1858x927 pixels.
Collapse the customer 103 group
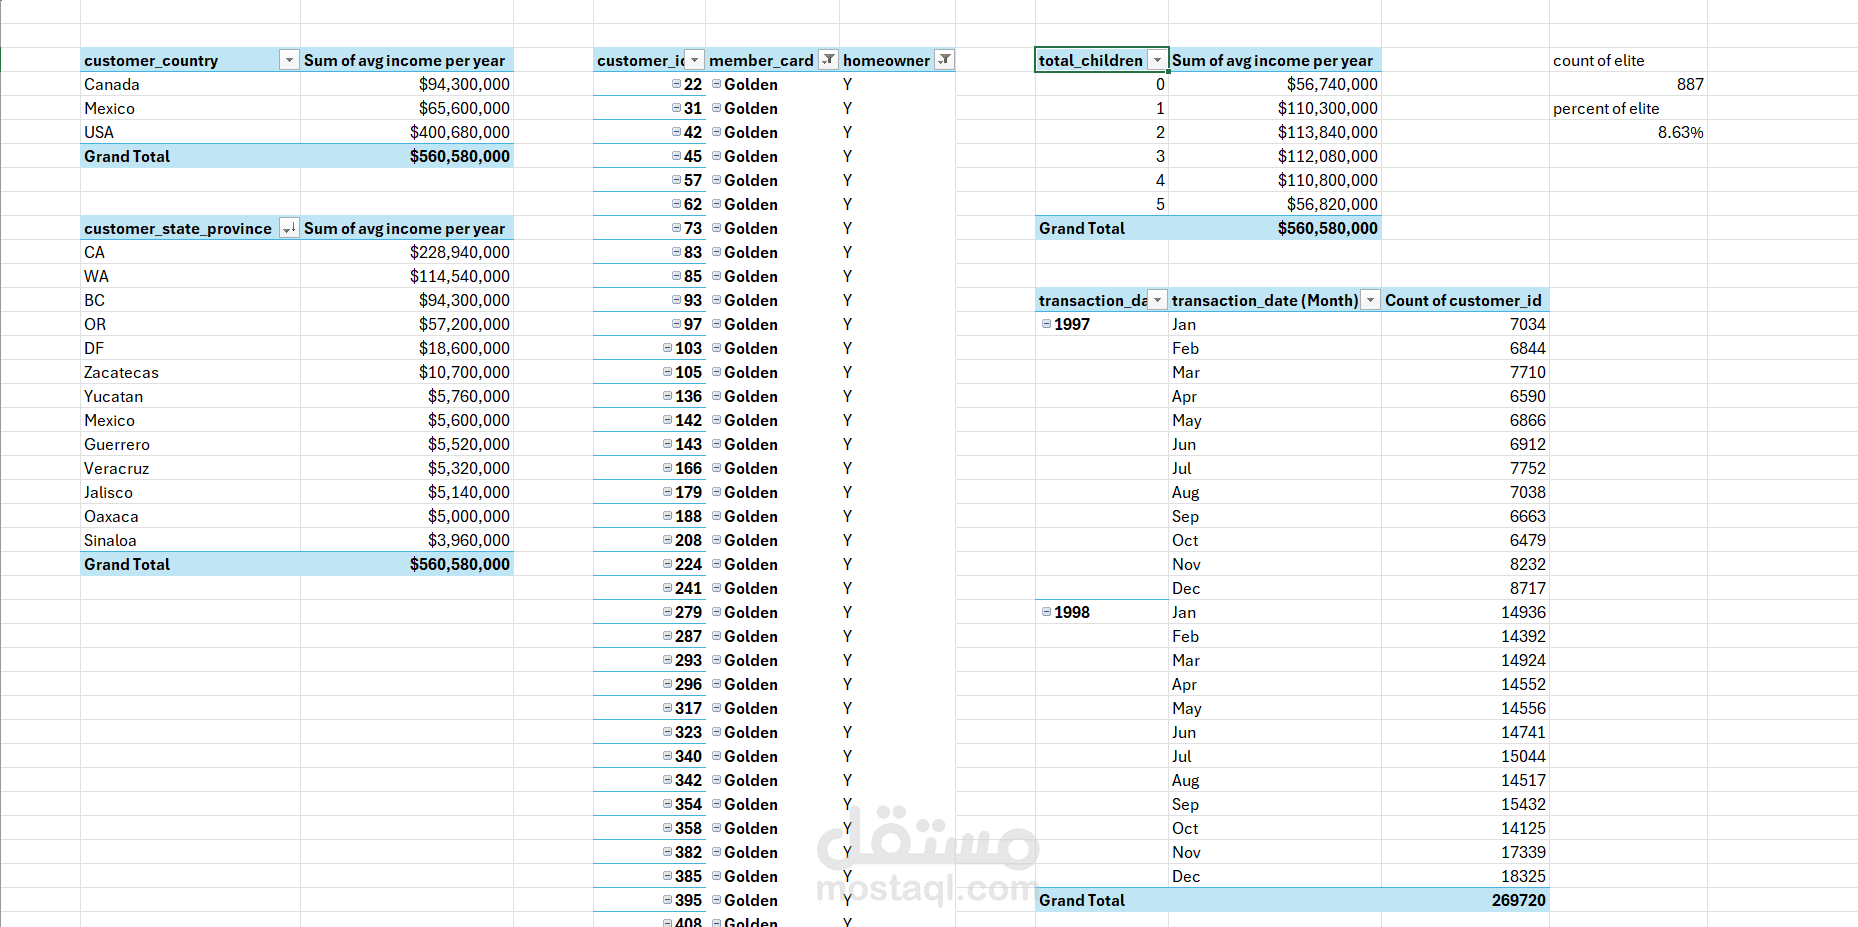tap(667, 348)
